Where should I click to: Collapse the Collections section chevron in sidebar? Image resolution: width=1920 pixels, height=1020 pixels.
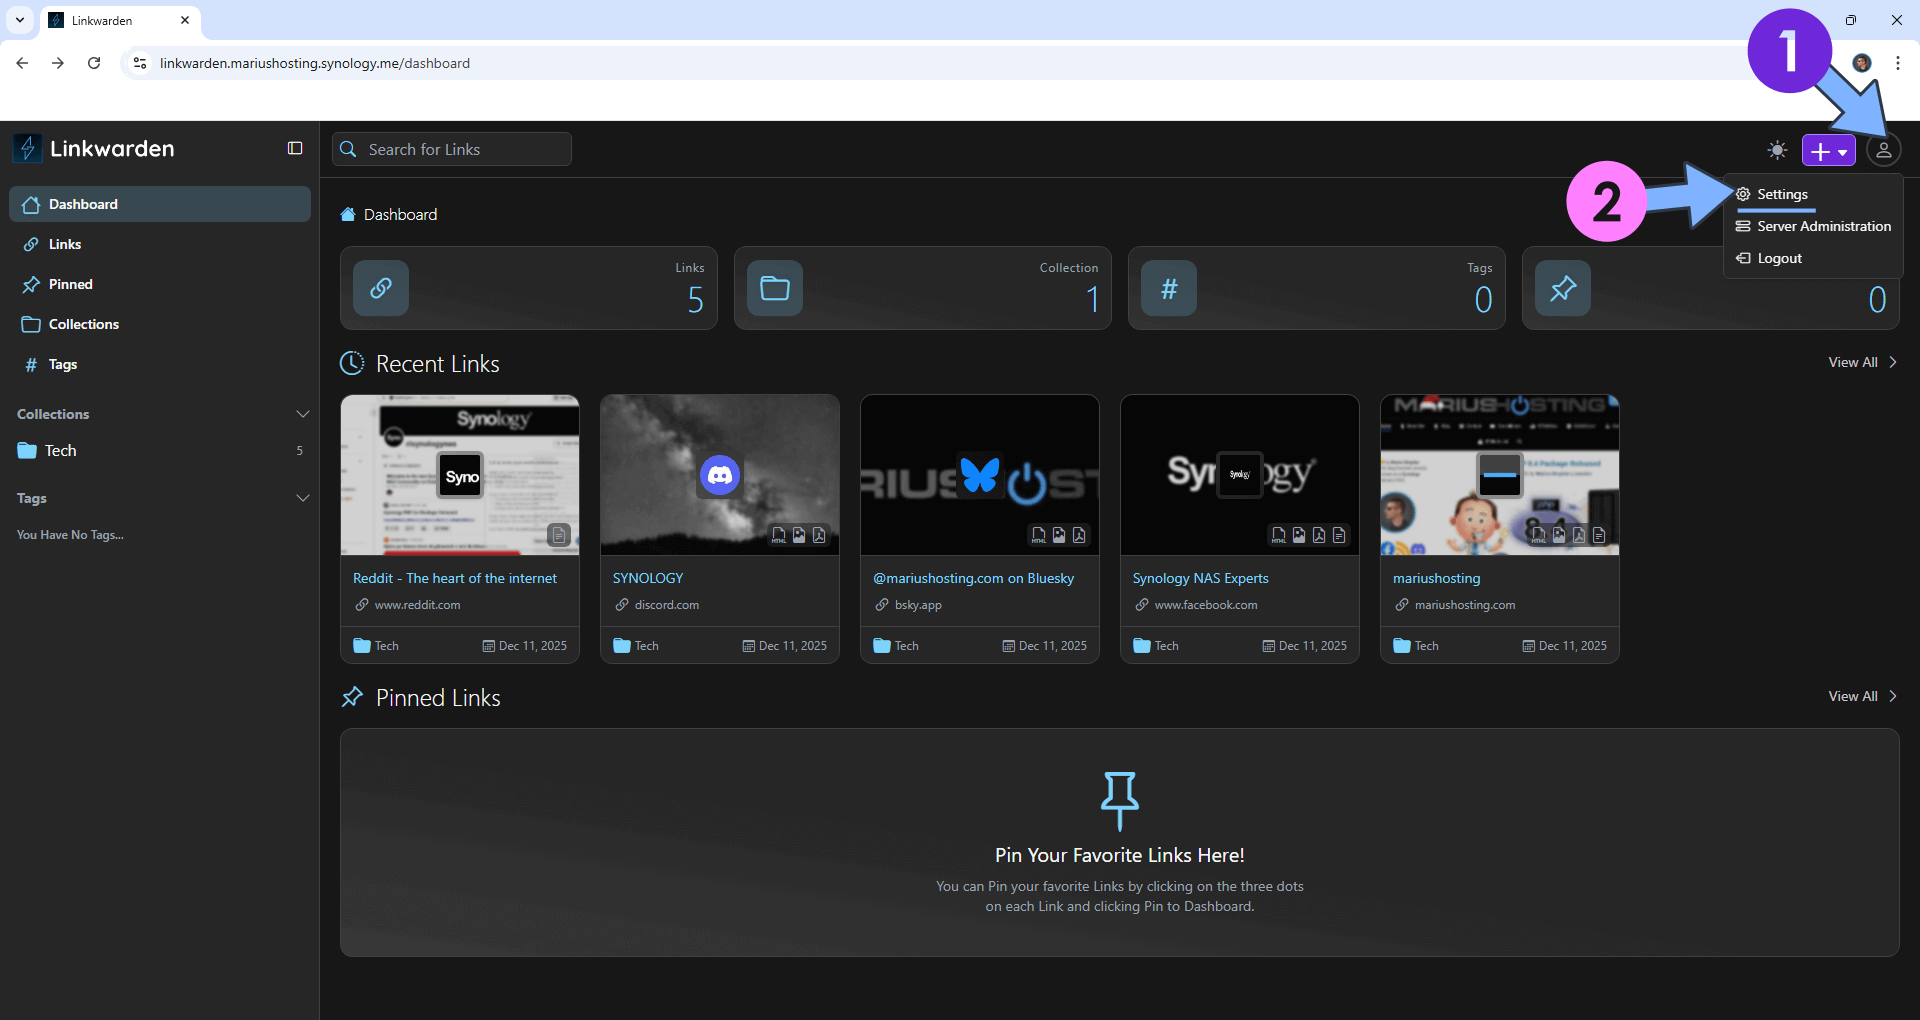(302, 414)
